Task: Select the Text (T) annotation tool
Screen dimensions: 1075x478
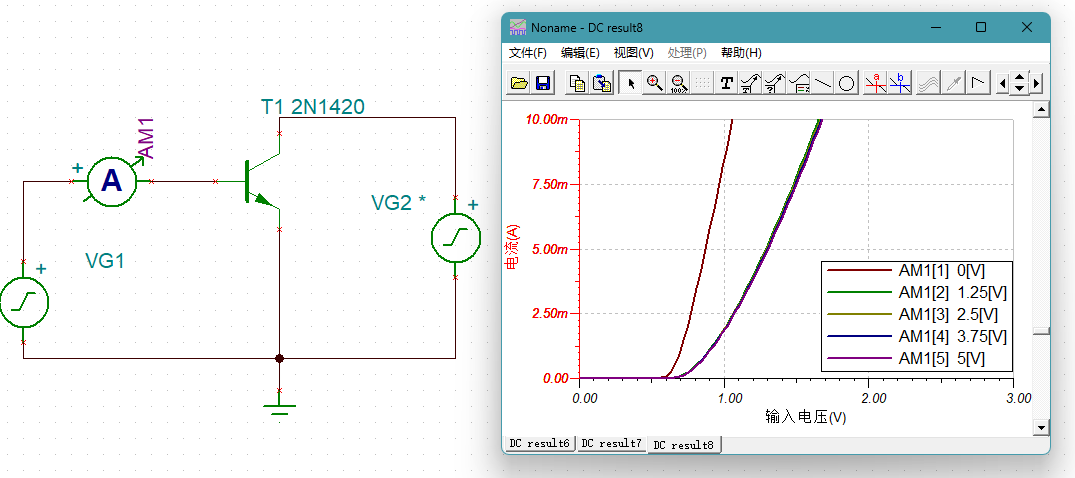Action: pyautogui.click(x=727, y=84)
